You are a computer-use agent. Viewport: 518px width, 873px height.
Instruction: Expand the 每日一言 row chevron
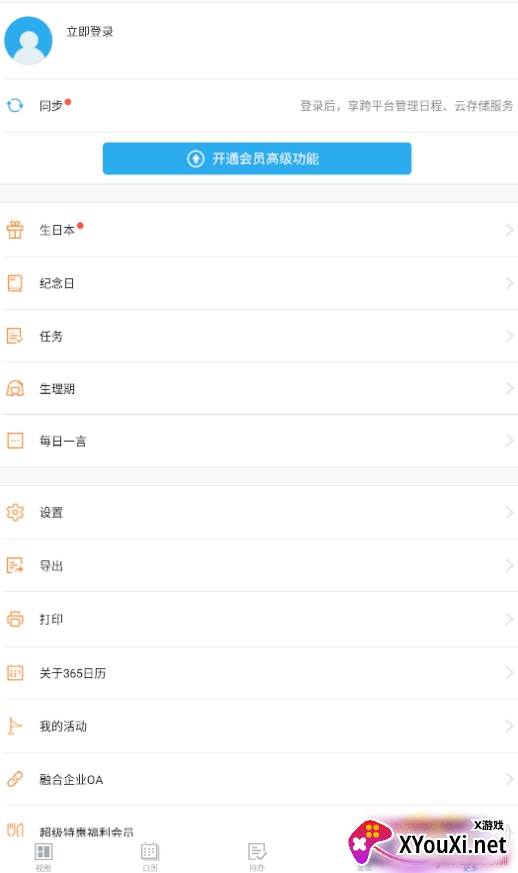tap(509, 441)
